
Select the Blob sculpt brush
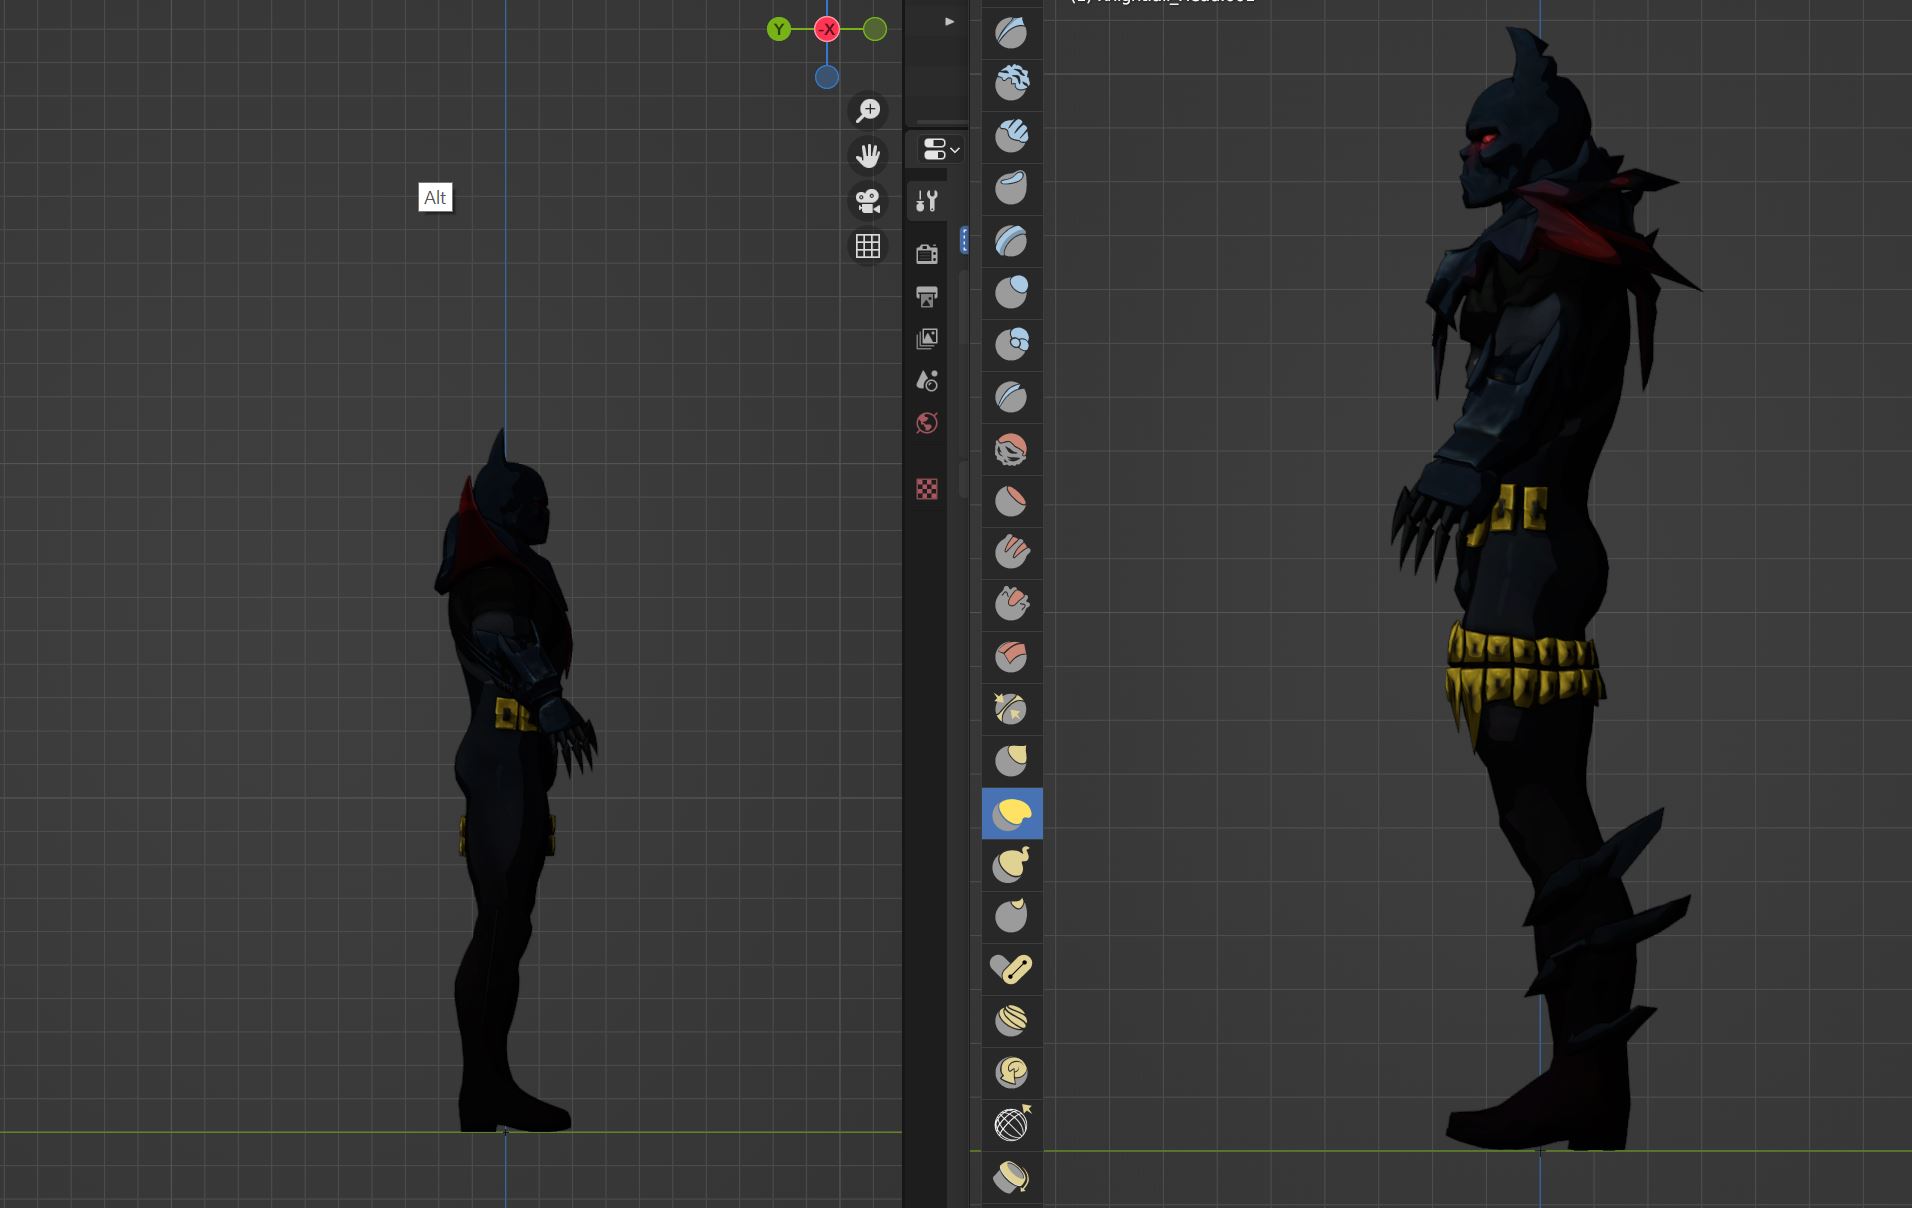coord(1011,344)
